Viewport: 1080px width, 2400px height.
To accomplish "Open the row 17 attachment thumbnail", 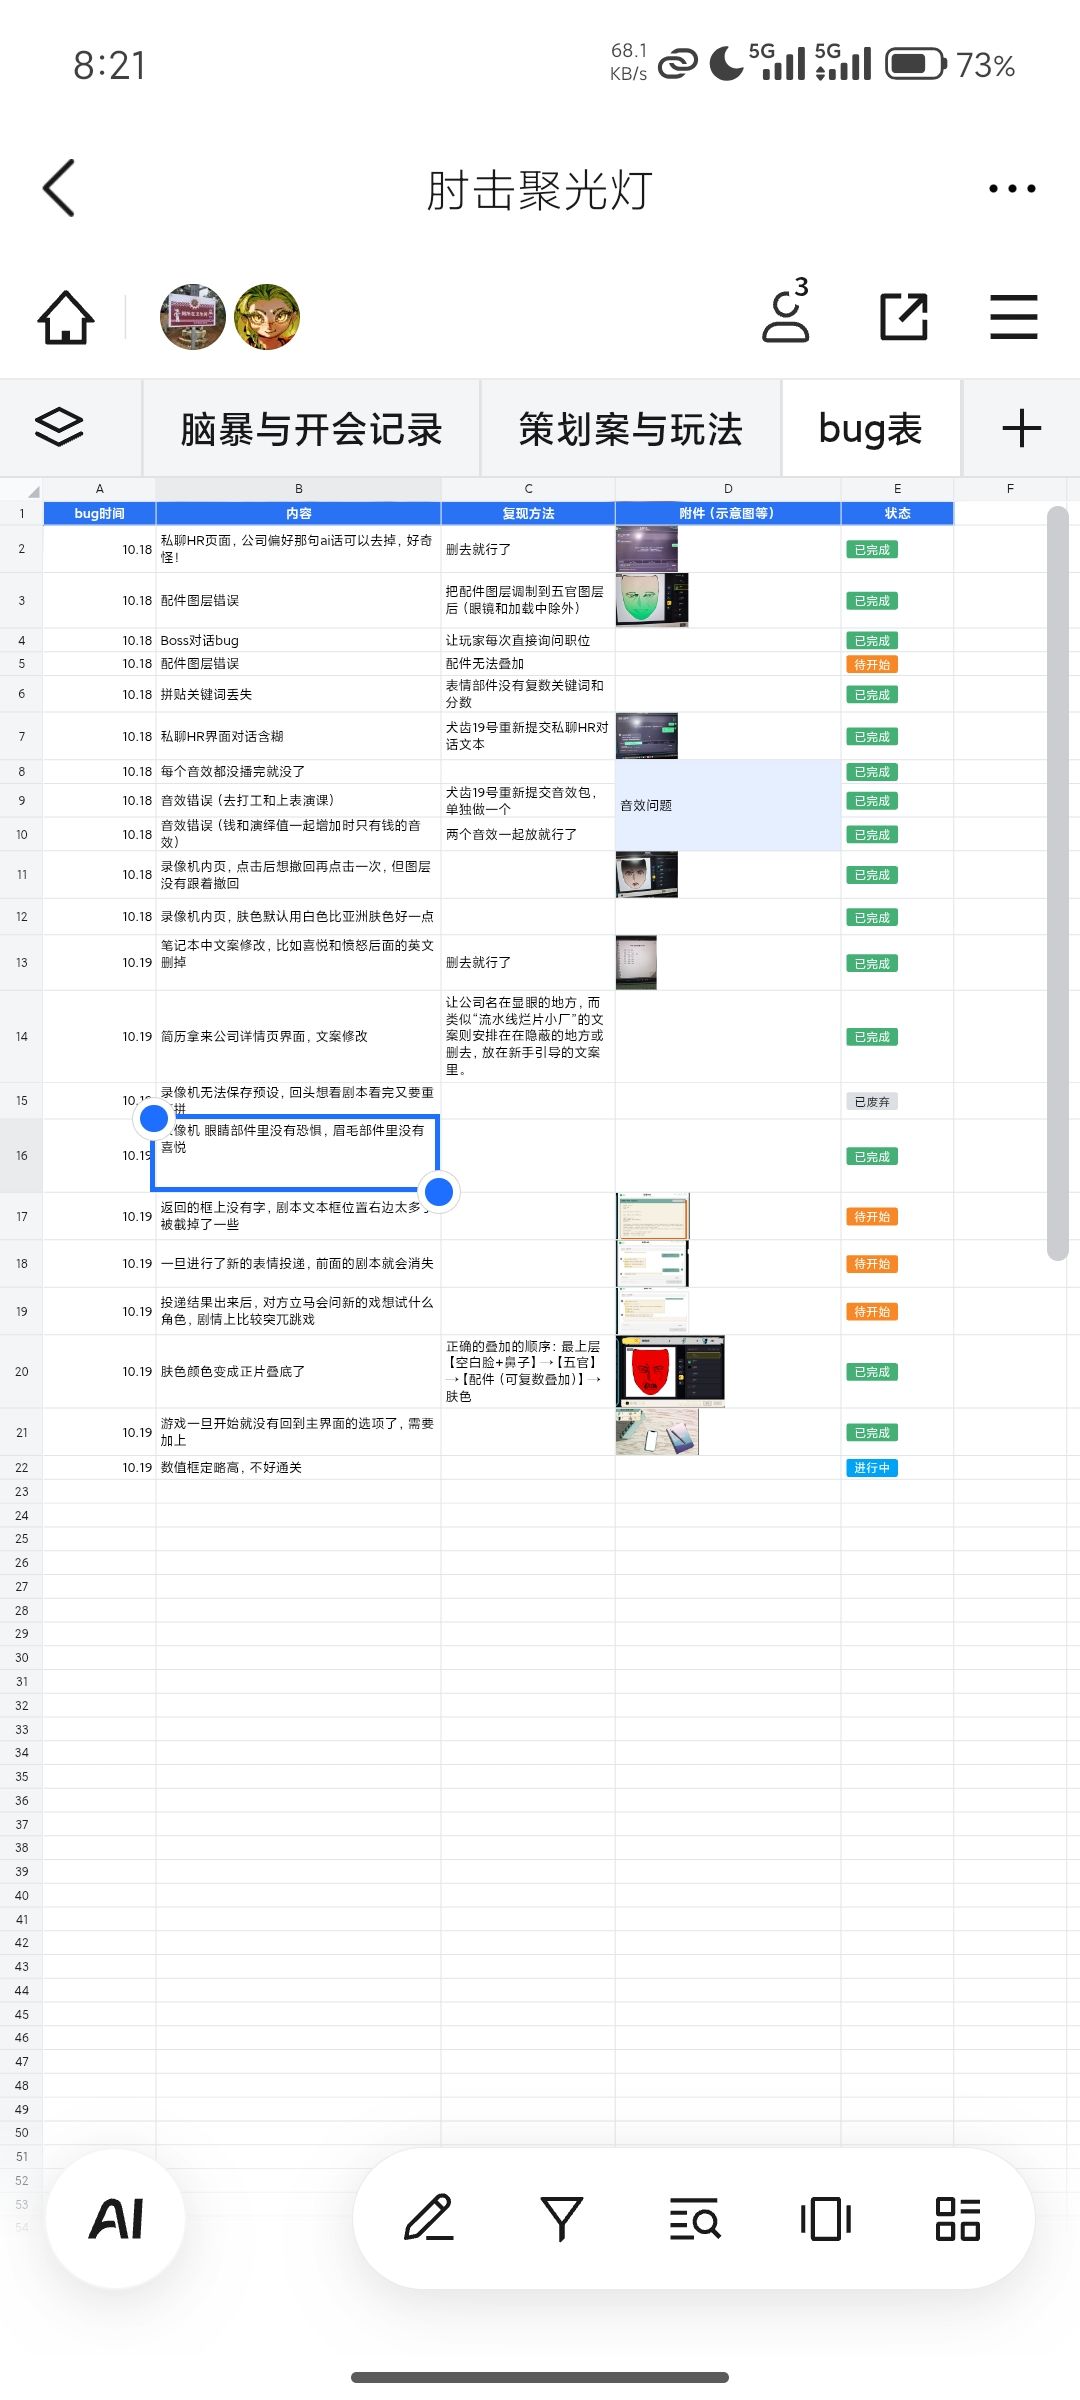I will point(653,1216).
